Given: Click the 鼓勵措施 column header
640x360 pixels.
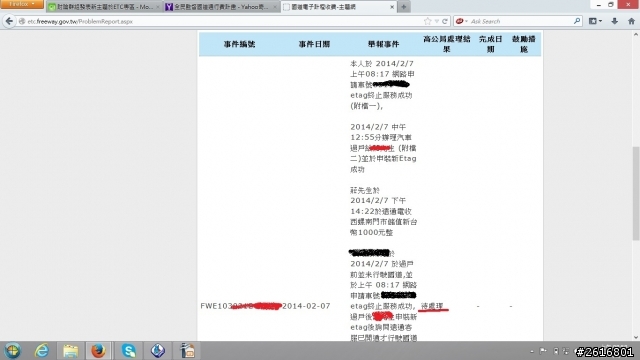Looking at the screenshot, I should [x=524, y=44].
